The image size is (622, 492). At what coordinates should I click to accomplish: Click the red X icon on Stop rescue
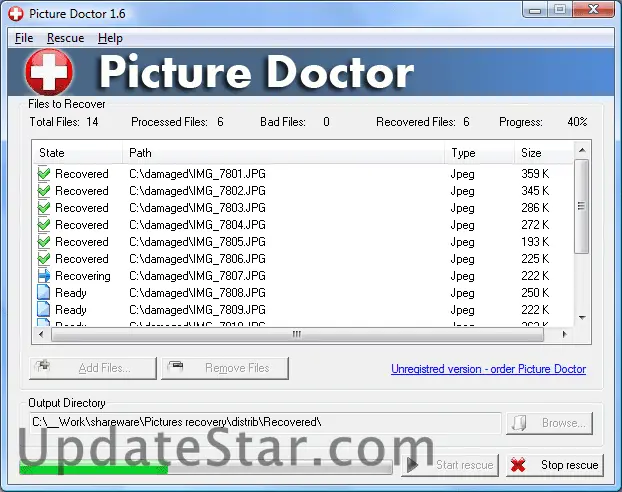pos(518,465)
